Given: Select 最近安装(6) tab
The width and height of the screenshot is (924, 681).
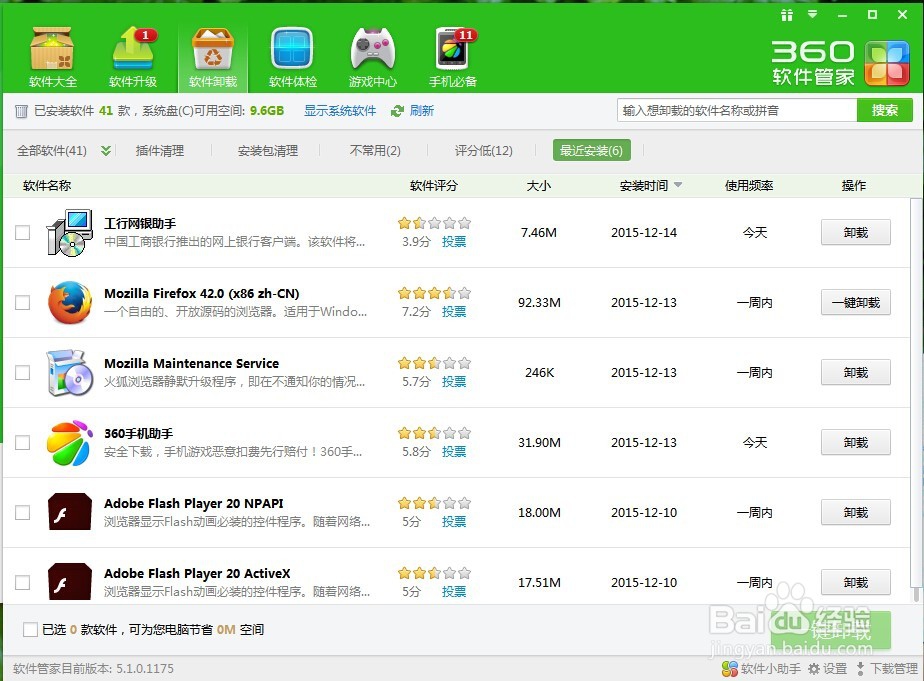Looking at the screenshot, I should pyautogui.click(x=591, y=151).
